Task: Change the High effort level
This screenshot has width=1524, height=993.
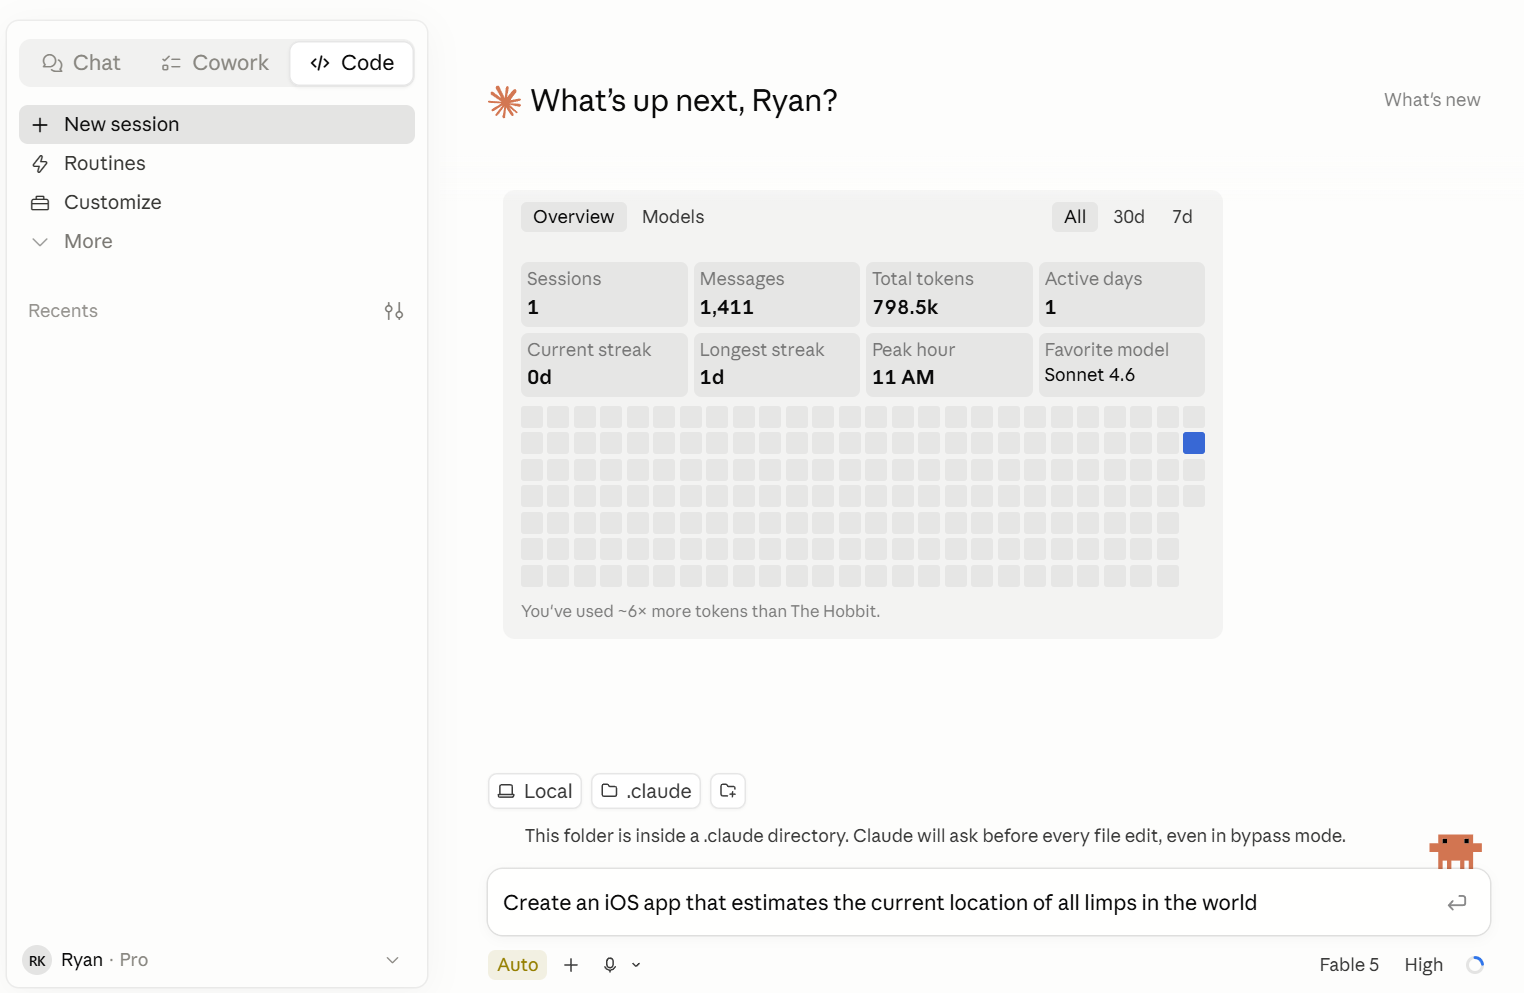Action: (x=1424, y=965)
